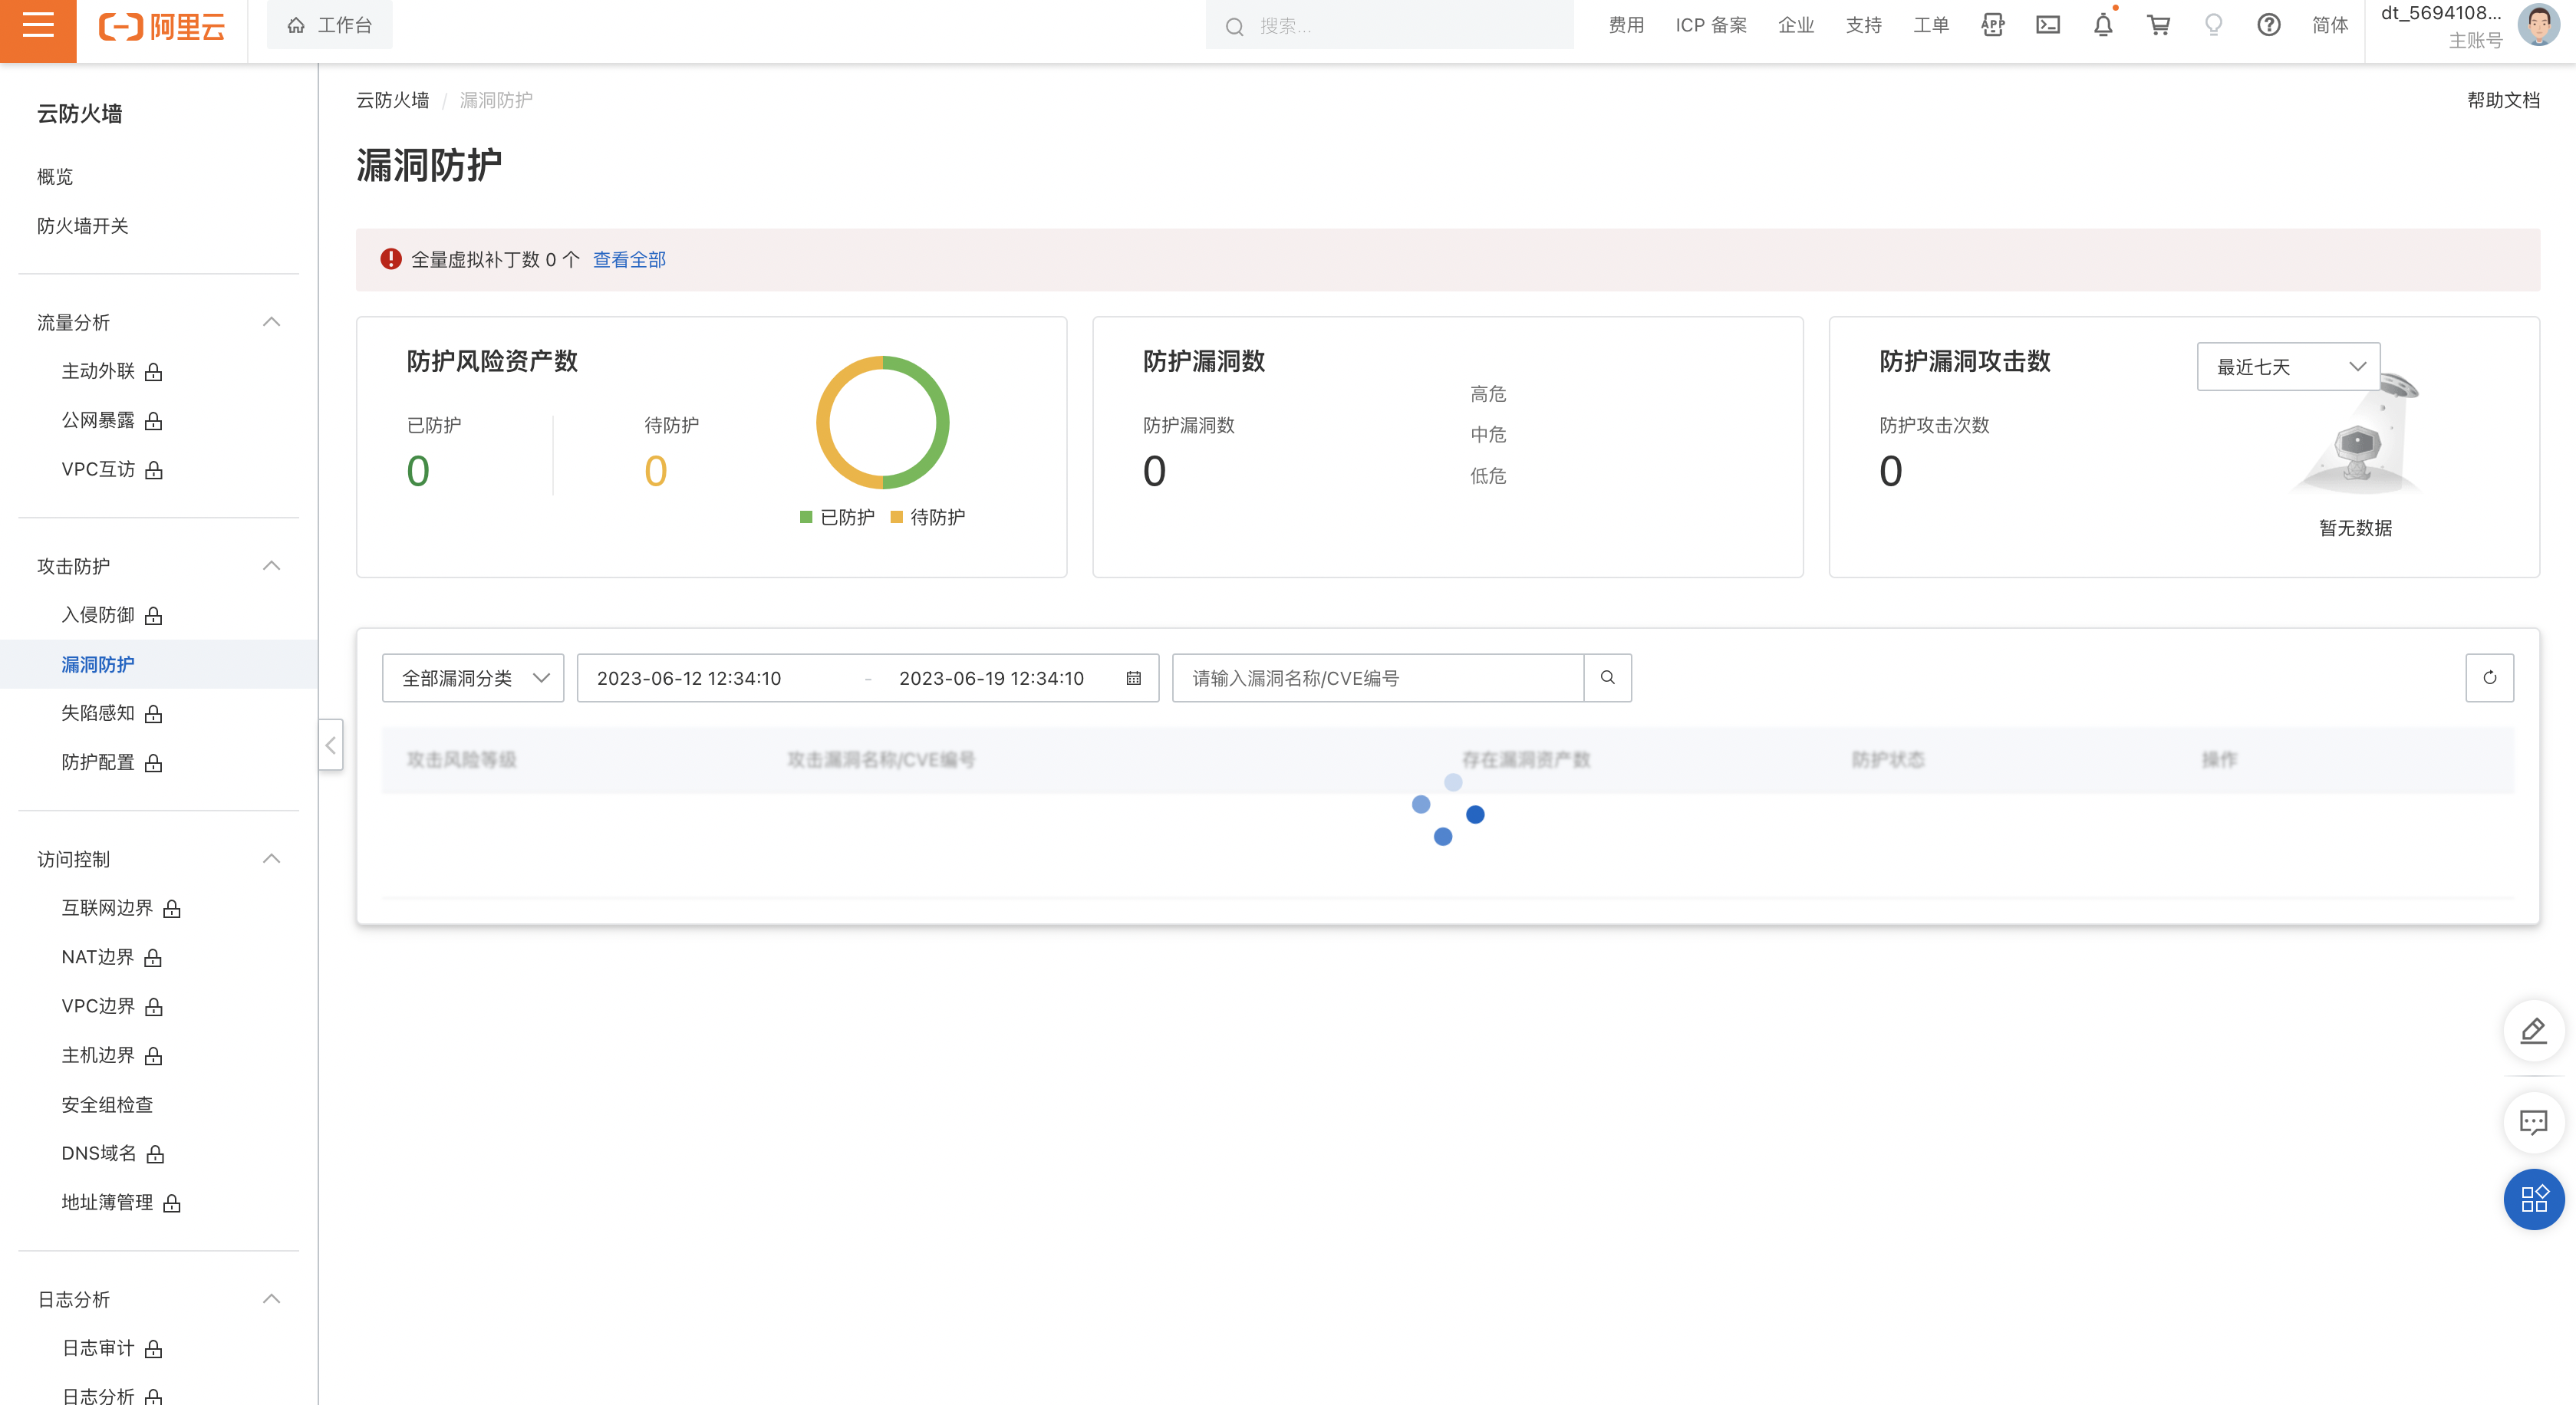Open VPC互访 in the sidebar
The height and width of the screenshot is (1405, 2576).
[x=98, y=470]
